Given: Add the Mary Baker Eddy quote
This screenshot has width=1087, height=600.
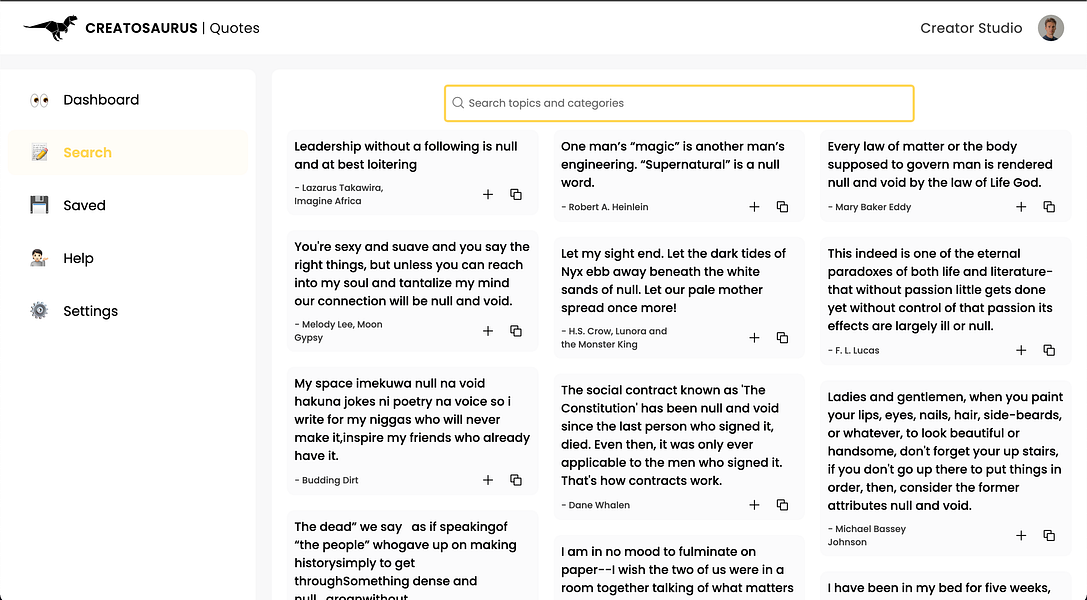Looking at the screenshot, I should pyautogui.click(x=1021, y=207).
